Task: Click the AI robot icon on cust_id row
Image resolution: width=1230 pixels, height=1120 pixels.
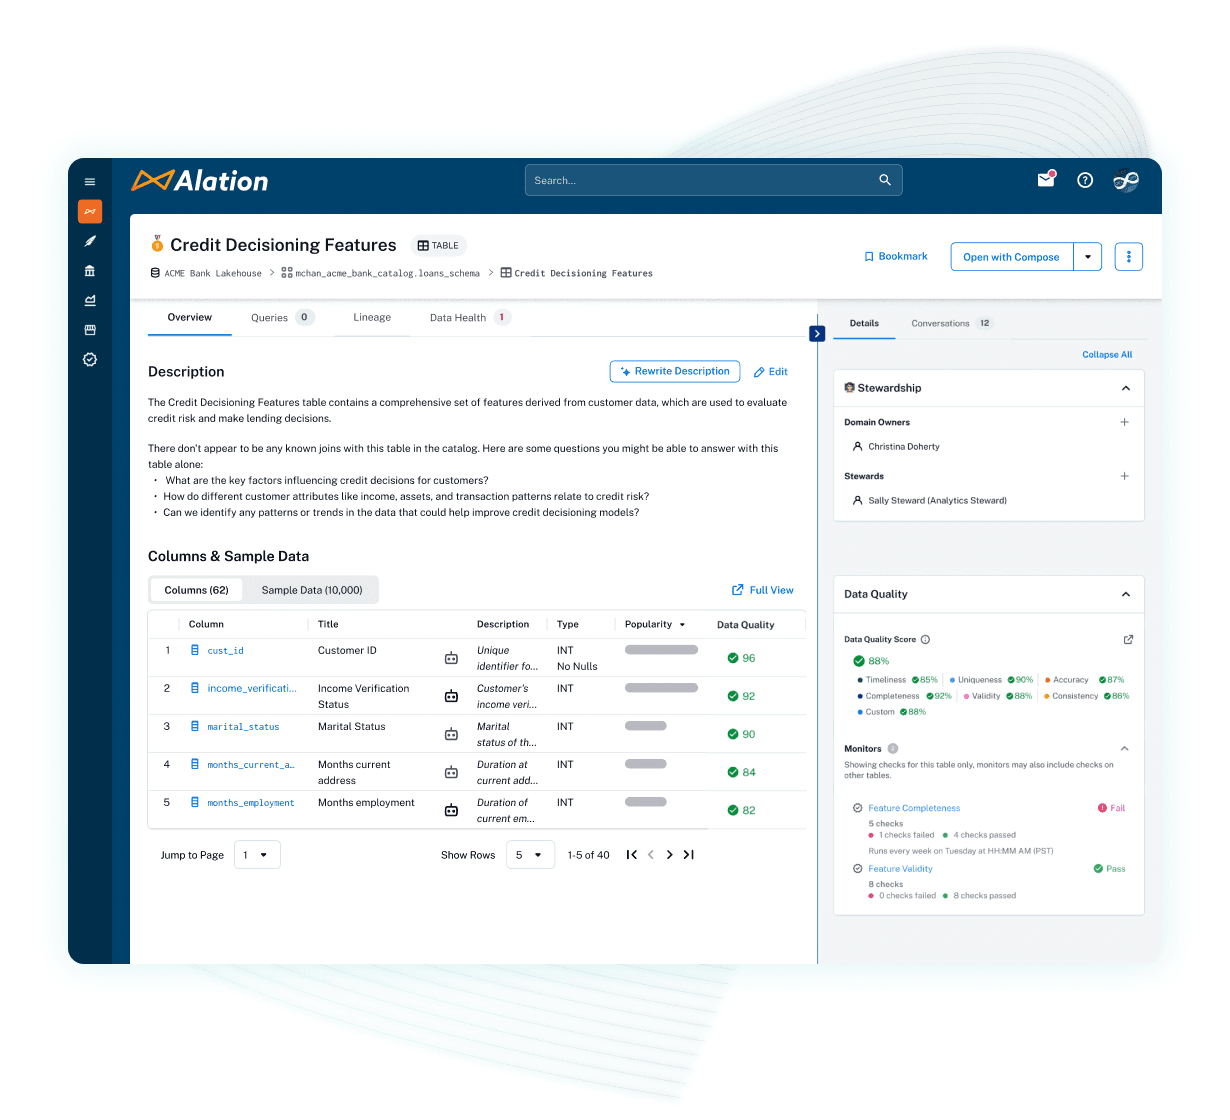Action: coord(451,657)
